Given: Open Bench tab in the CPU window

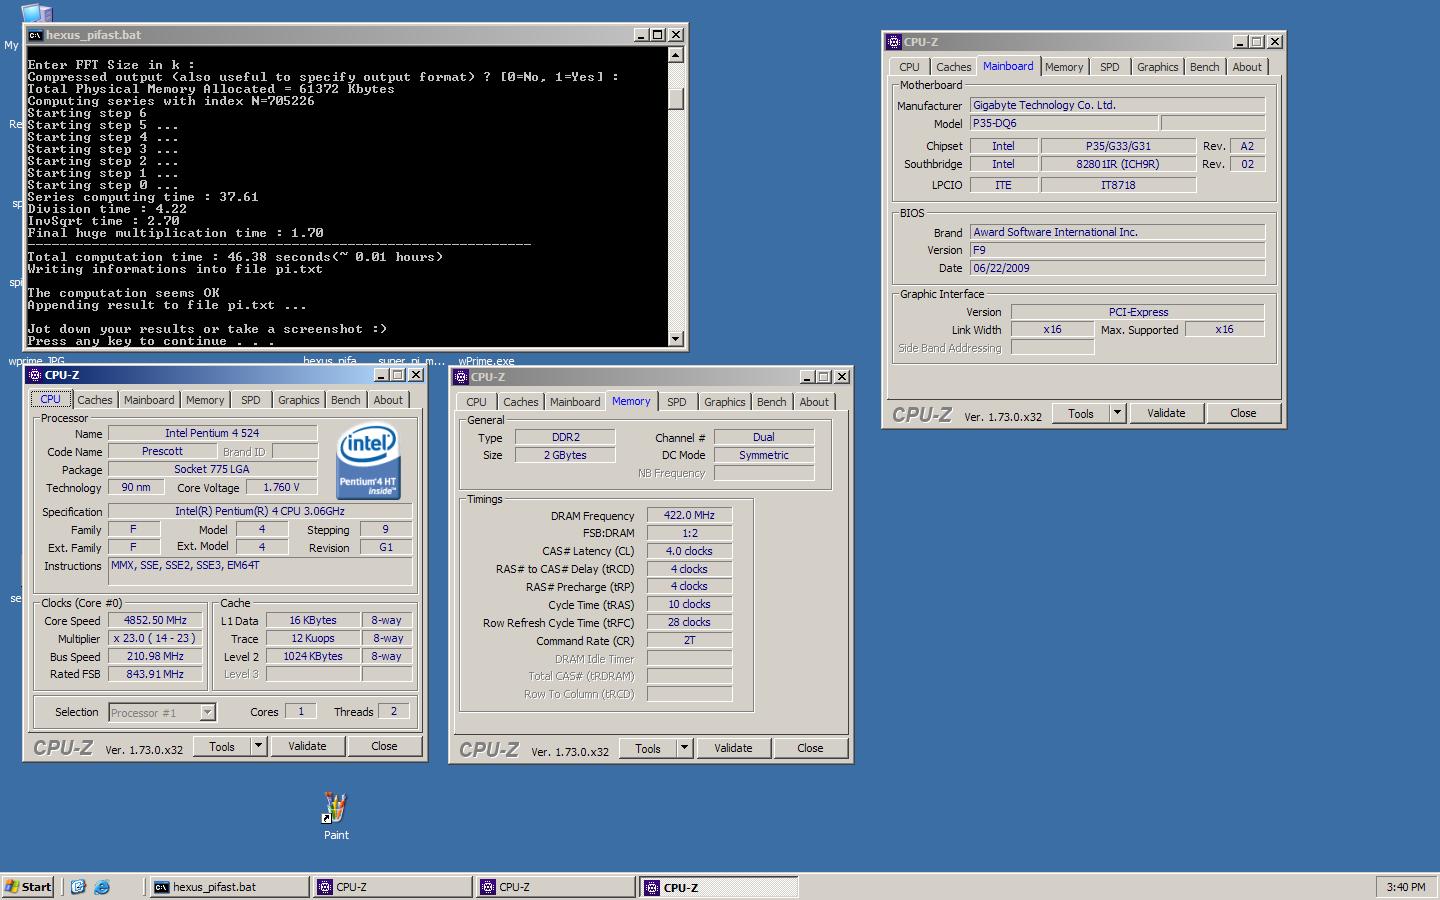Looking at the screenshot, I should pos(346,399).
